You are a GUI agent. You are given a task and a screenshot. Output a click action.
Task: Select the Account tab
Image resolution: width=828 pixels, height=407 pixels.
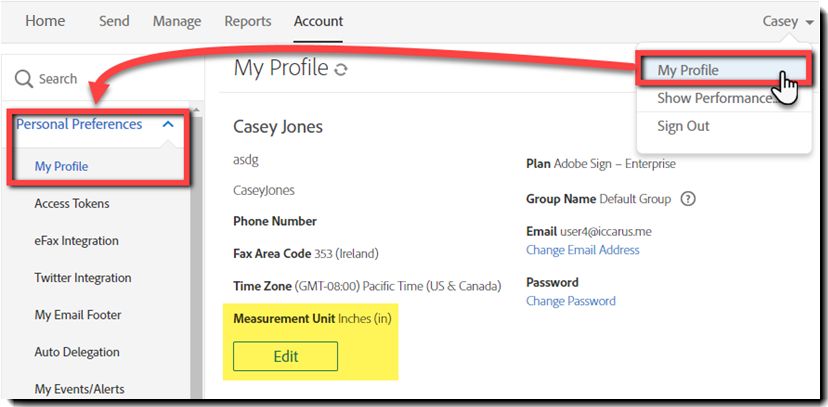point(318,21)
